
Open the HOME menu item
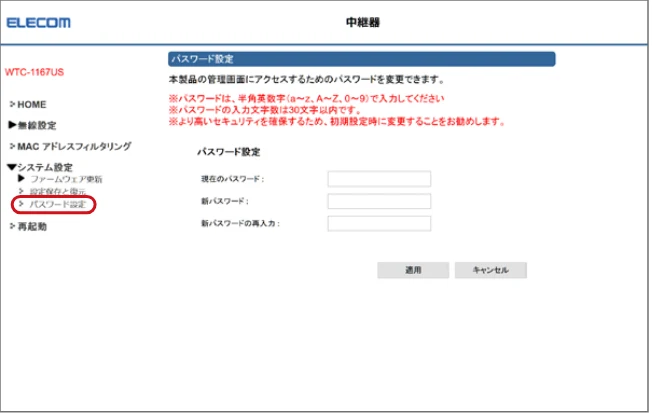32,105
